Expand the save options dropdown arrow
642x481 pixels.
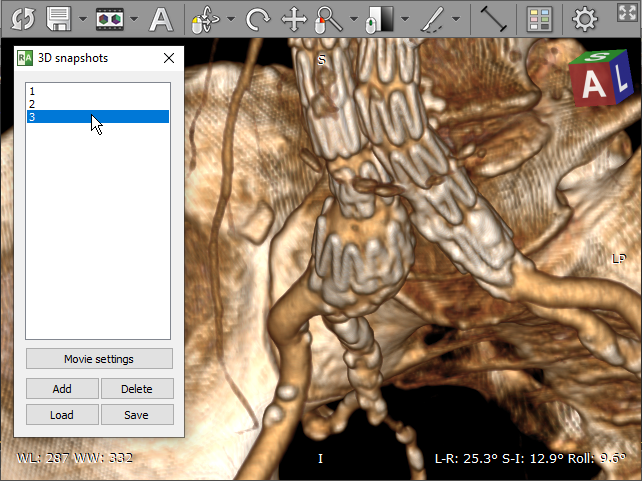[x=81, y=19]
